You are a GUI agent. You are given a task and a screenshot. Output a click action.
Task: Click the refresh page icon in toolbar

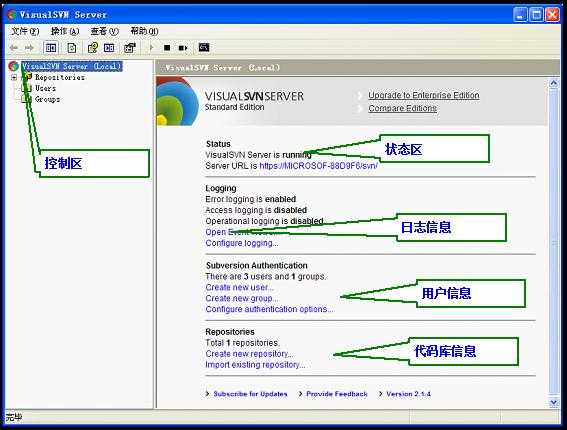72,48
